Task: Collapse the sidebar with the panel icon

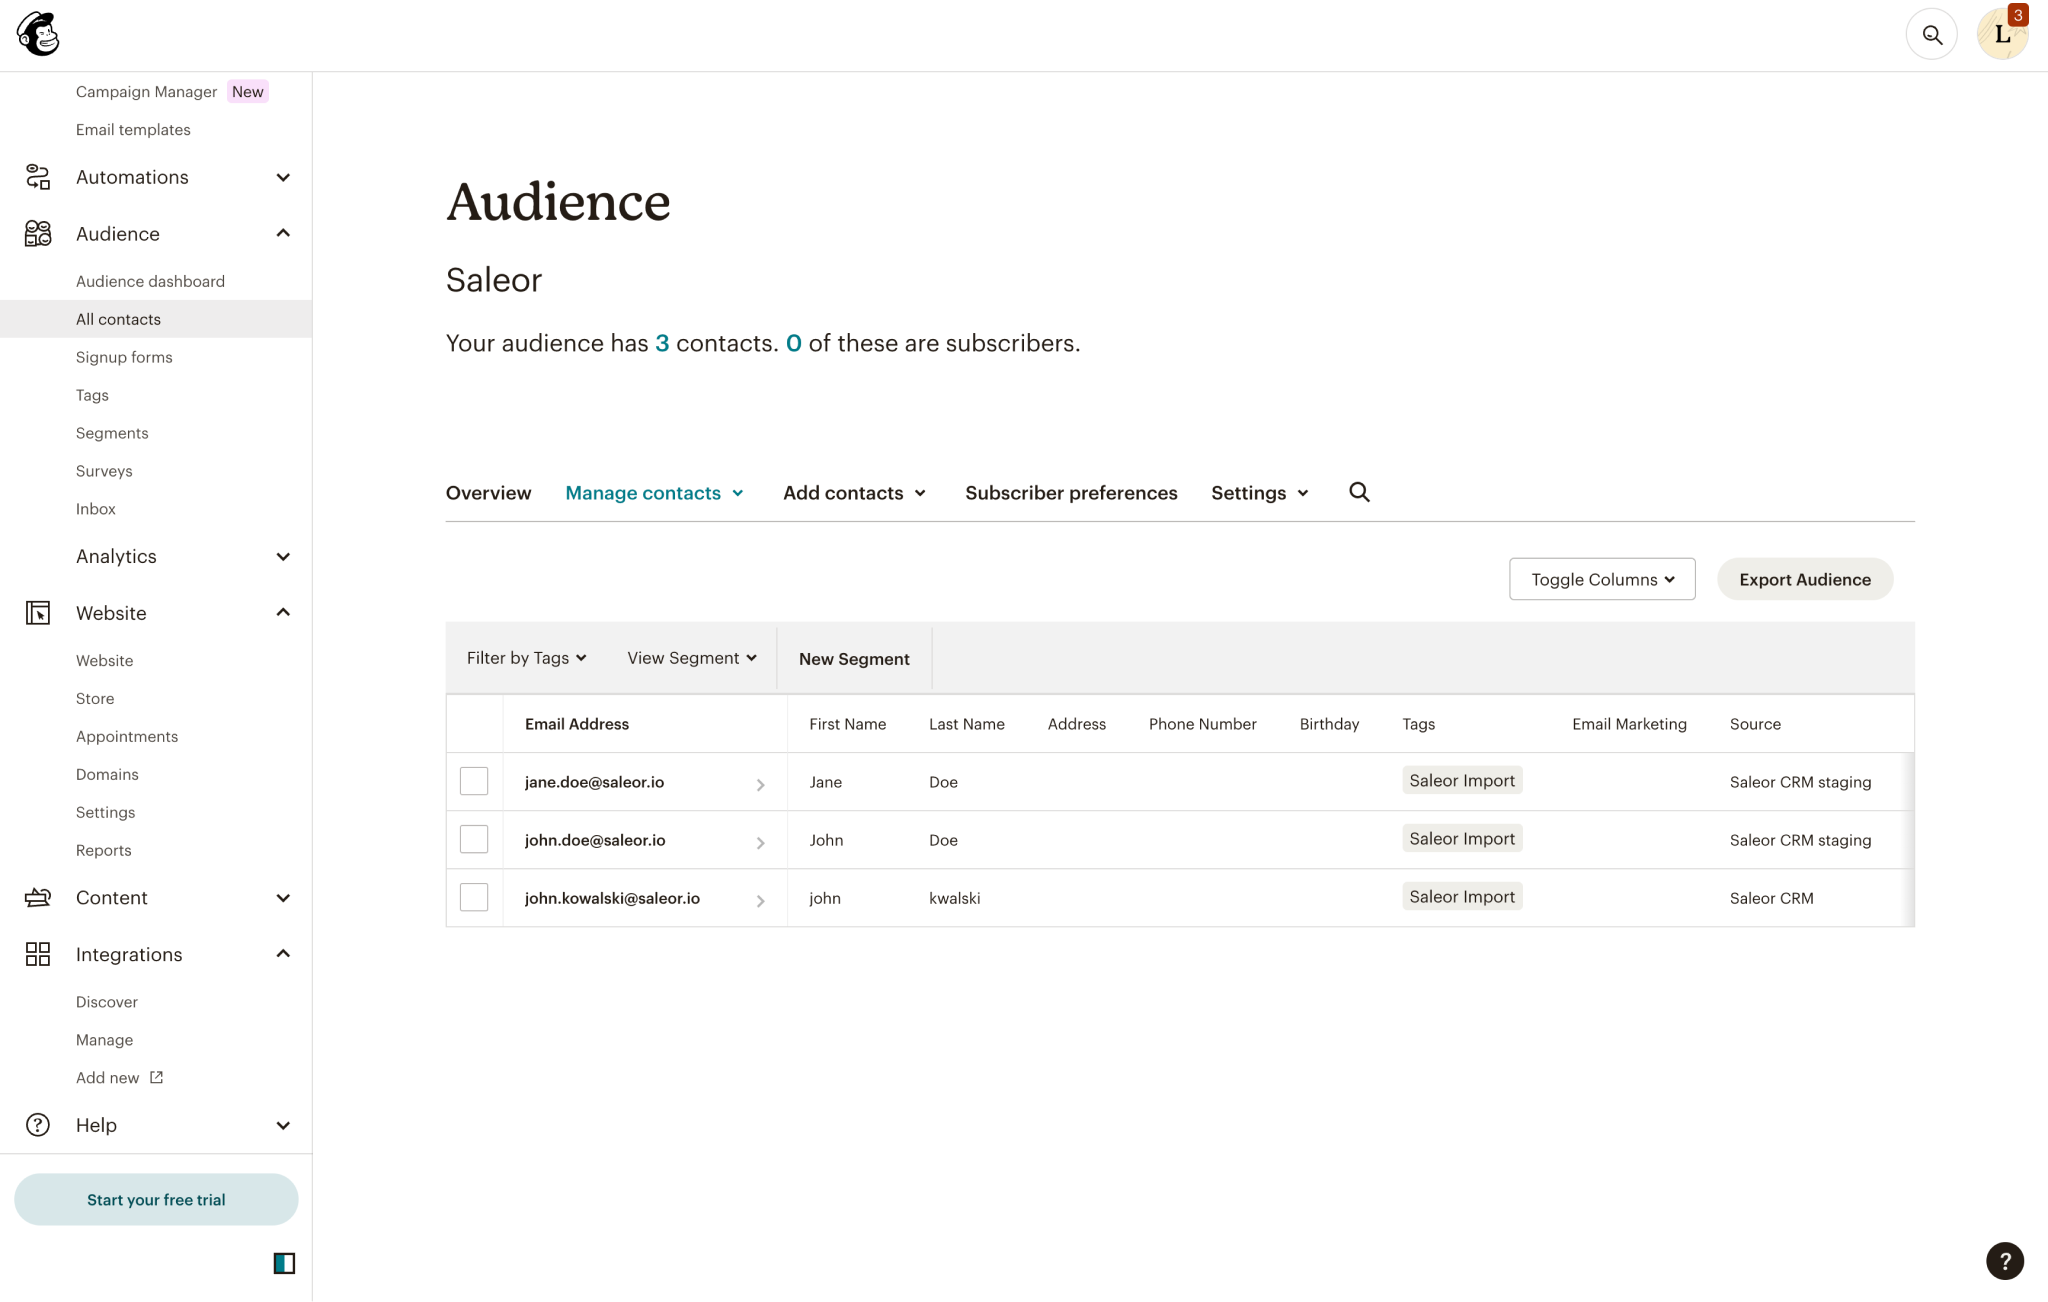Action: coord(284,1263)
